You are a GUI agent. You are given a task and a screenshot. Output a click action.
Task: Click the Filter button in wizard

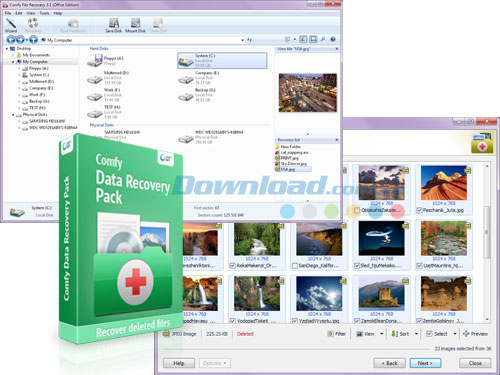point(337,334)
